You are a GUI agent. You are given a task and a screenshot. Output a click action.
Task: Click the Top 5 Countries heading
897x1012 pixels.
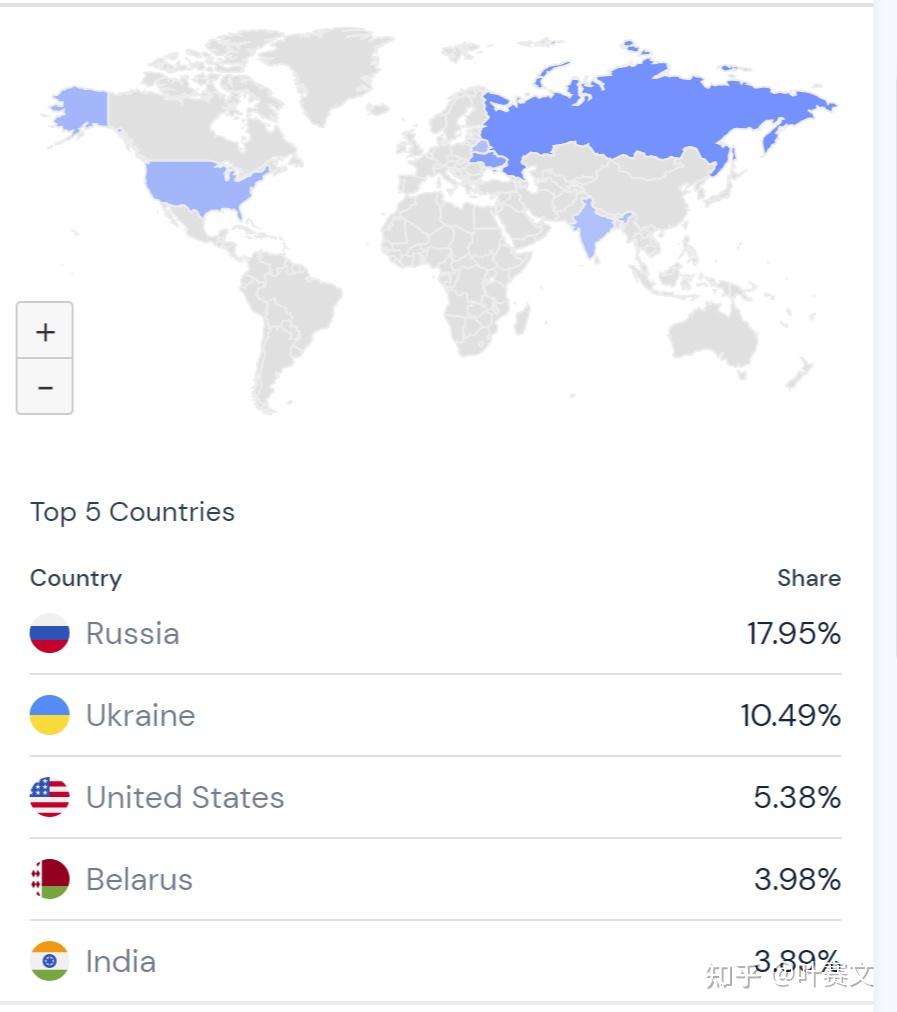click(132, 512)
